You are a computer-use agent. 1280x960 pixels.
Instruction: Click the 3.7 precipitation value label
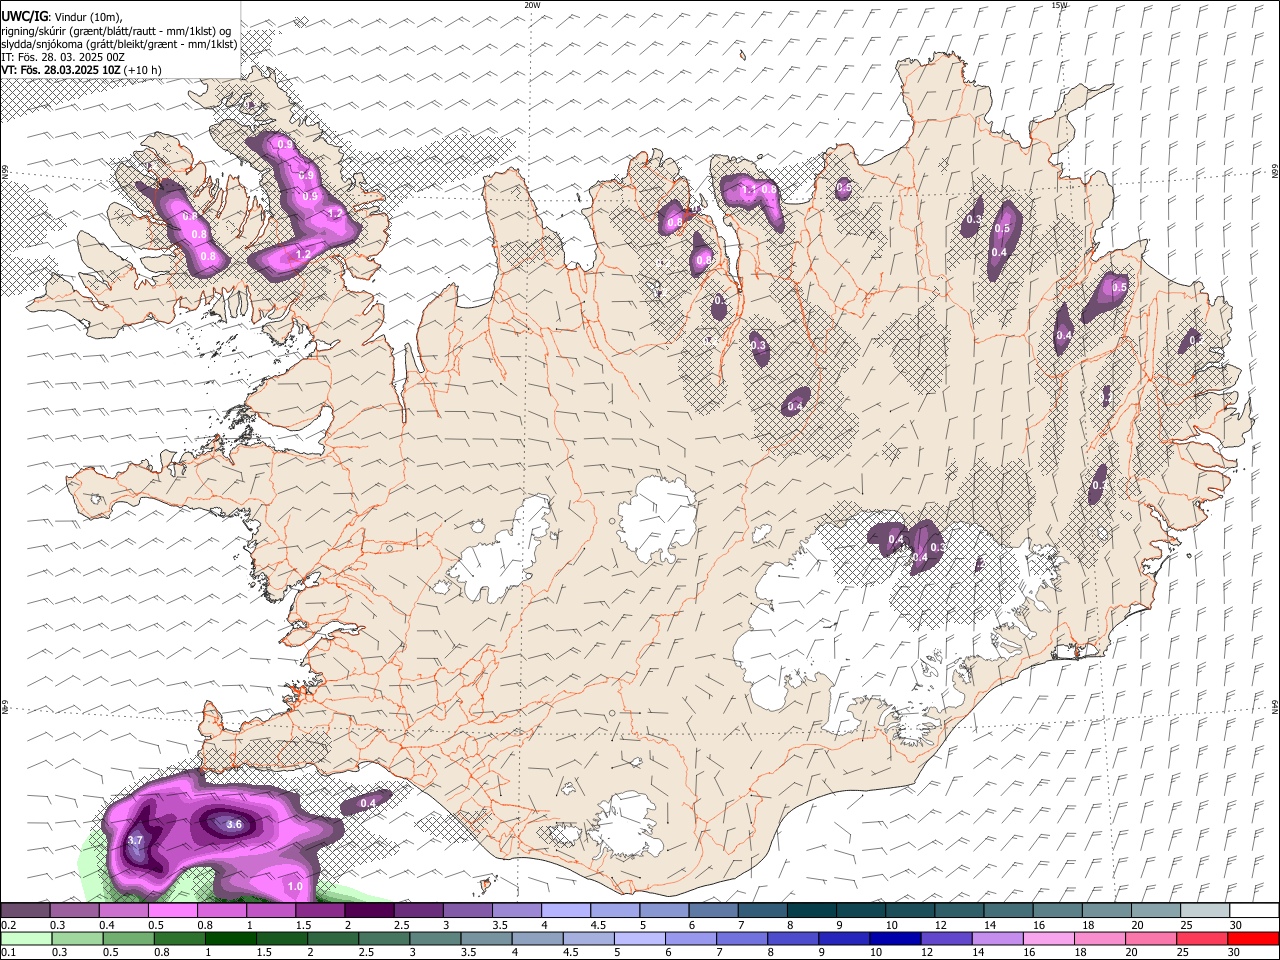137,840
